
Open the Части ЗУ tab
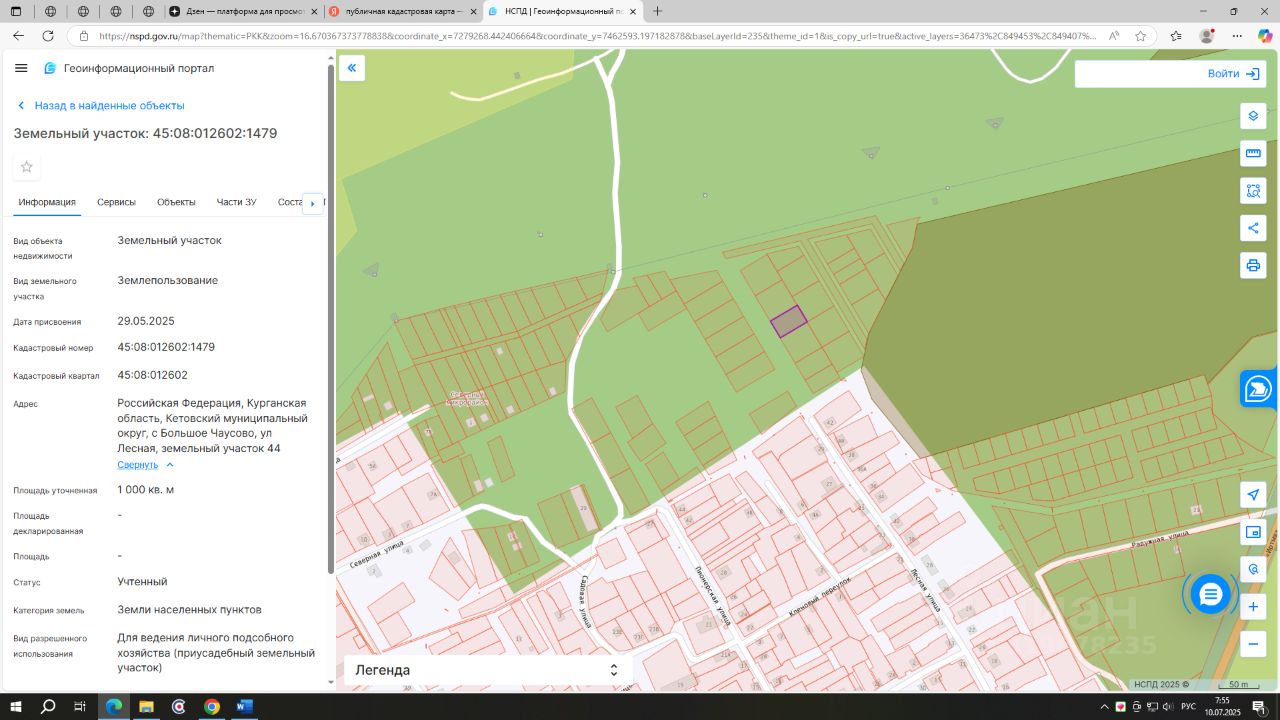point(236,202)
